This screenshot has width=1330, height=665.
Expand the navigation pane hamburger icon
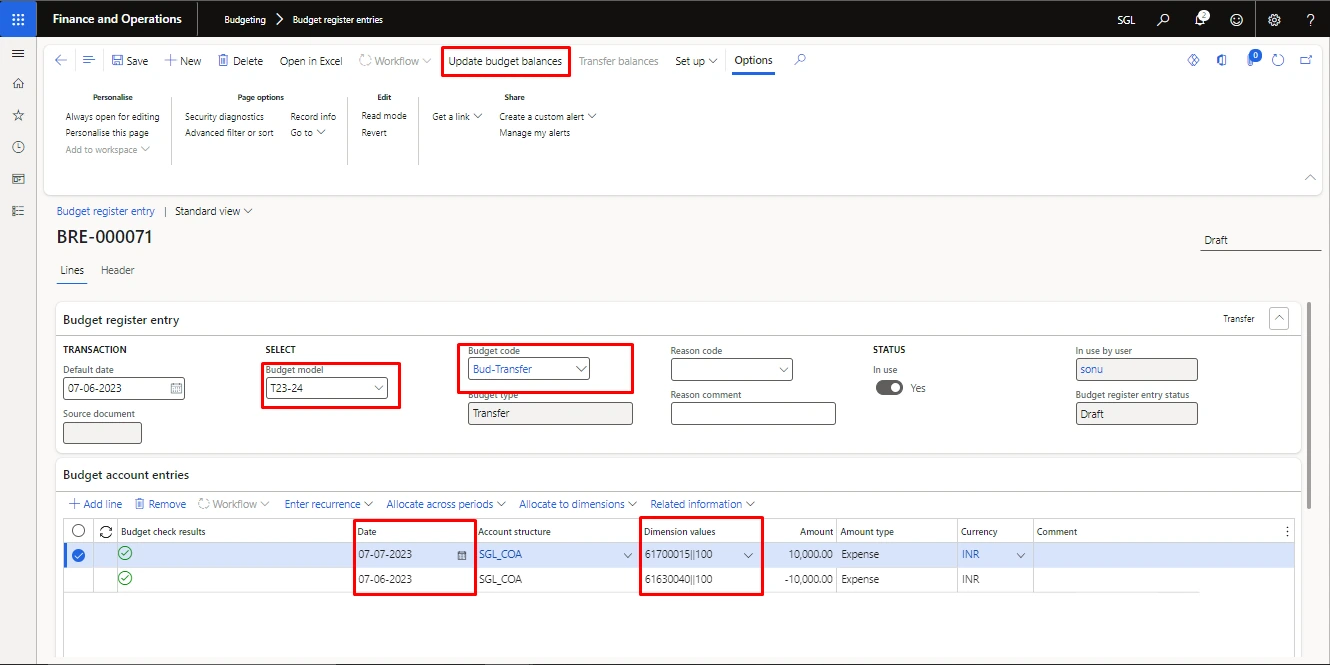click(x=18, y=53)
